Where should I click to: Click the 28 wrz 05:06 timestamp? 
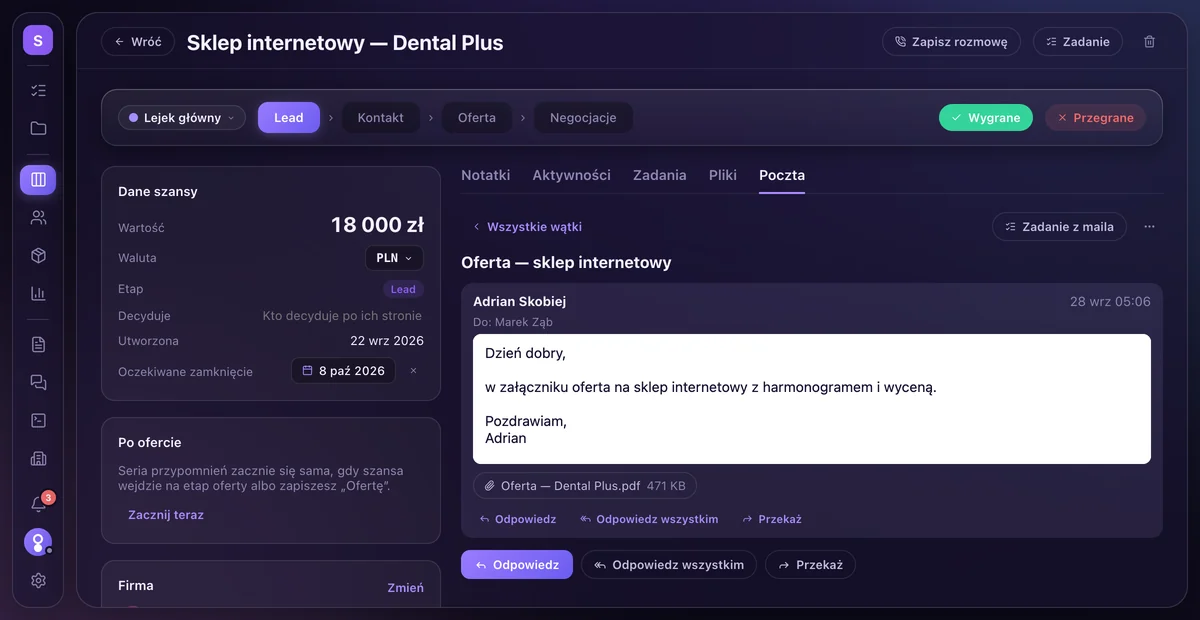coord(1110,301)
